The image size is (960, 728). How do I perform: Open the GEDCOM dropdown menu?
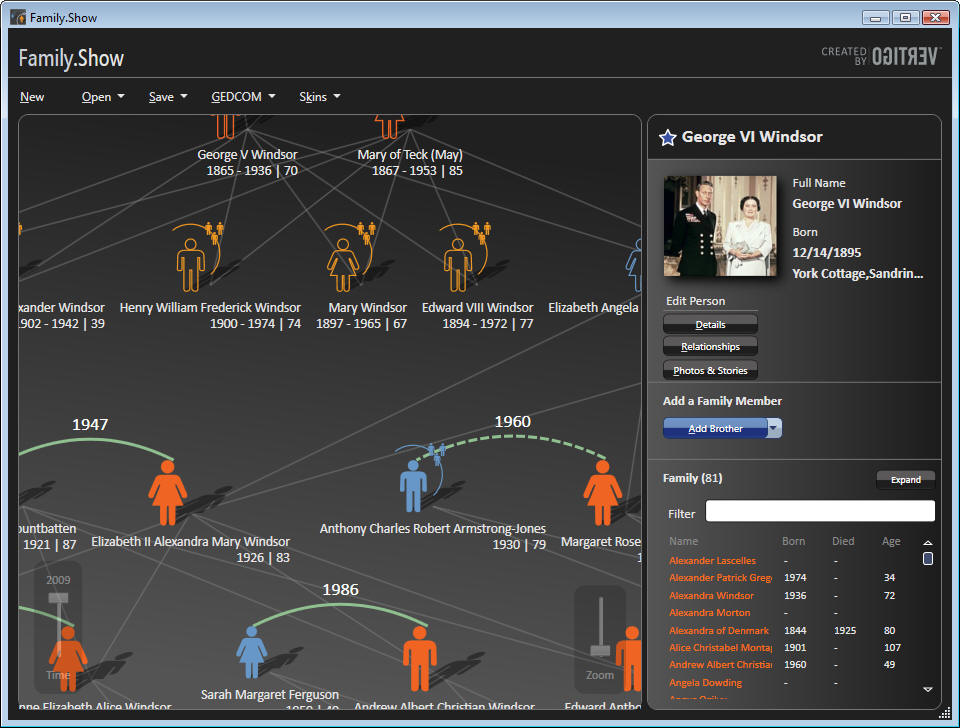243,97
